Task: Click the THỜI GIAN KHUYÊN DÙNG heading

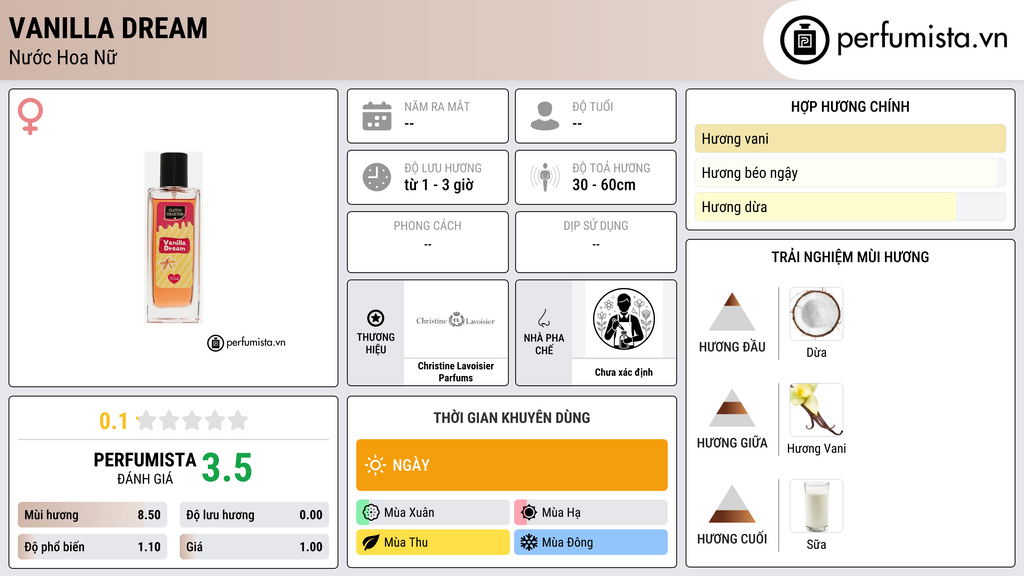Action: point(511,418)
